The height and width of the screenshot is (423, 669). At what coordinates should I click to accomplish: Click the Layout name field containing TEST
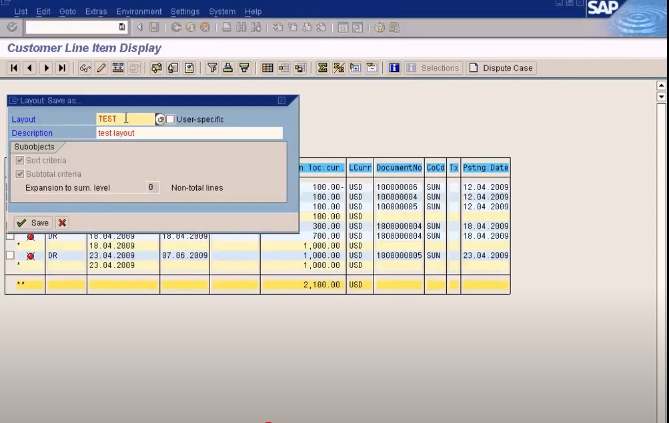125,119
